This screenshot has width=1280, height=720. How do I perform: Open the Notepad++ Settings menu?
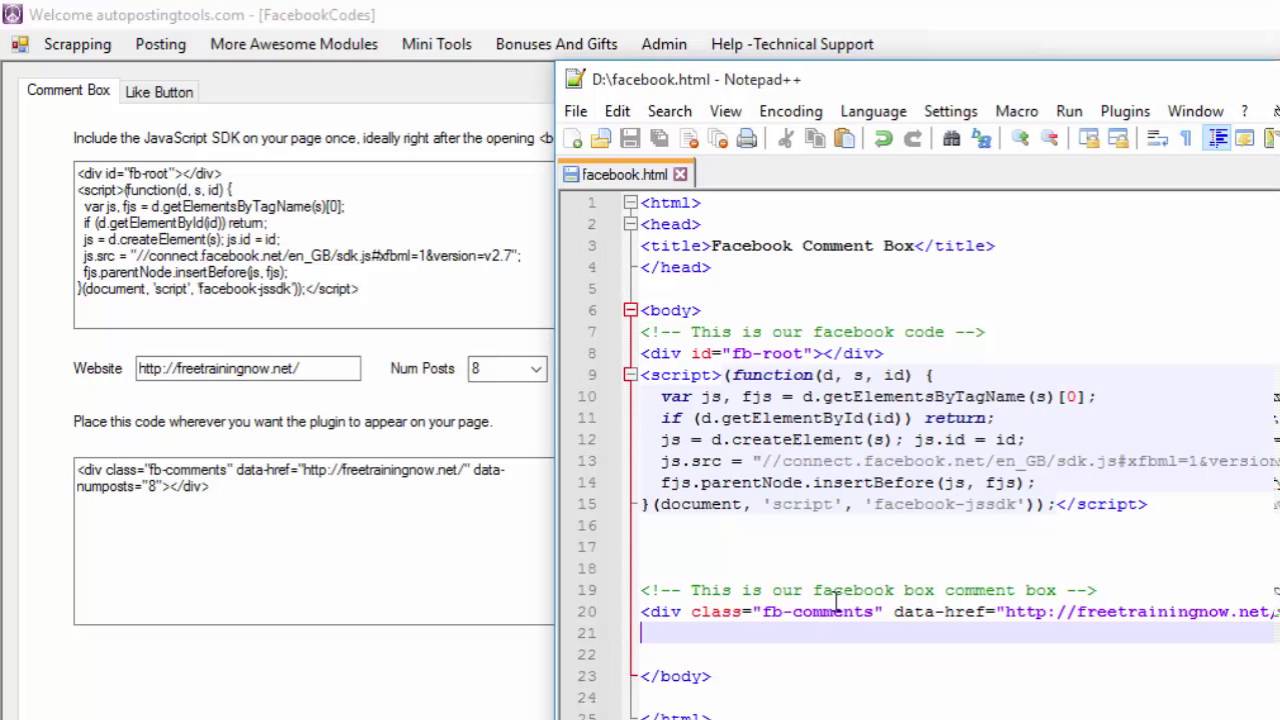click(x=950, y=111)
